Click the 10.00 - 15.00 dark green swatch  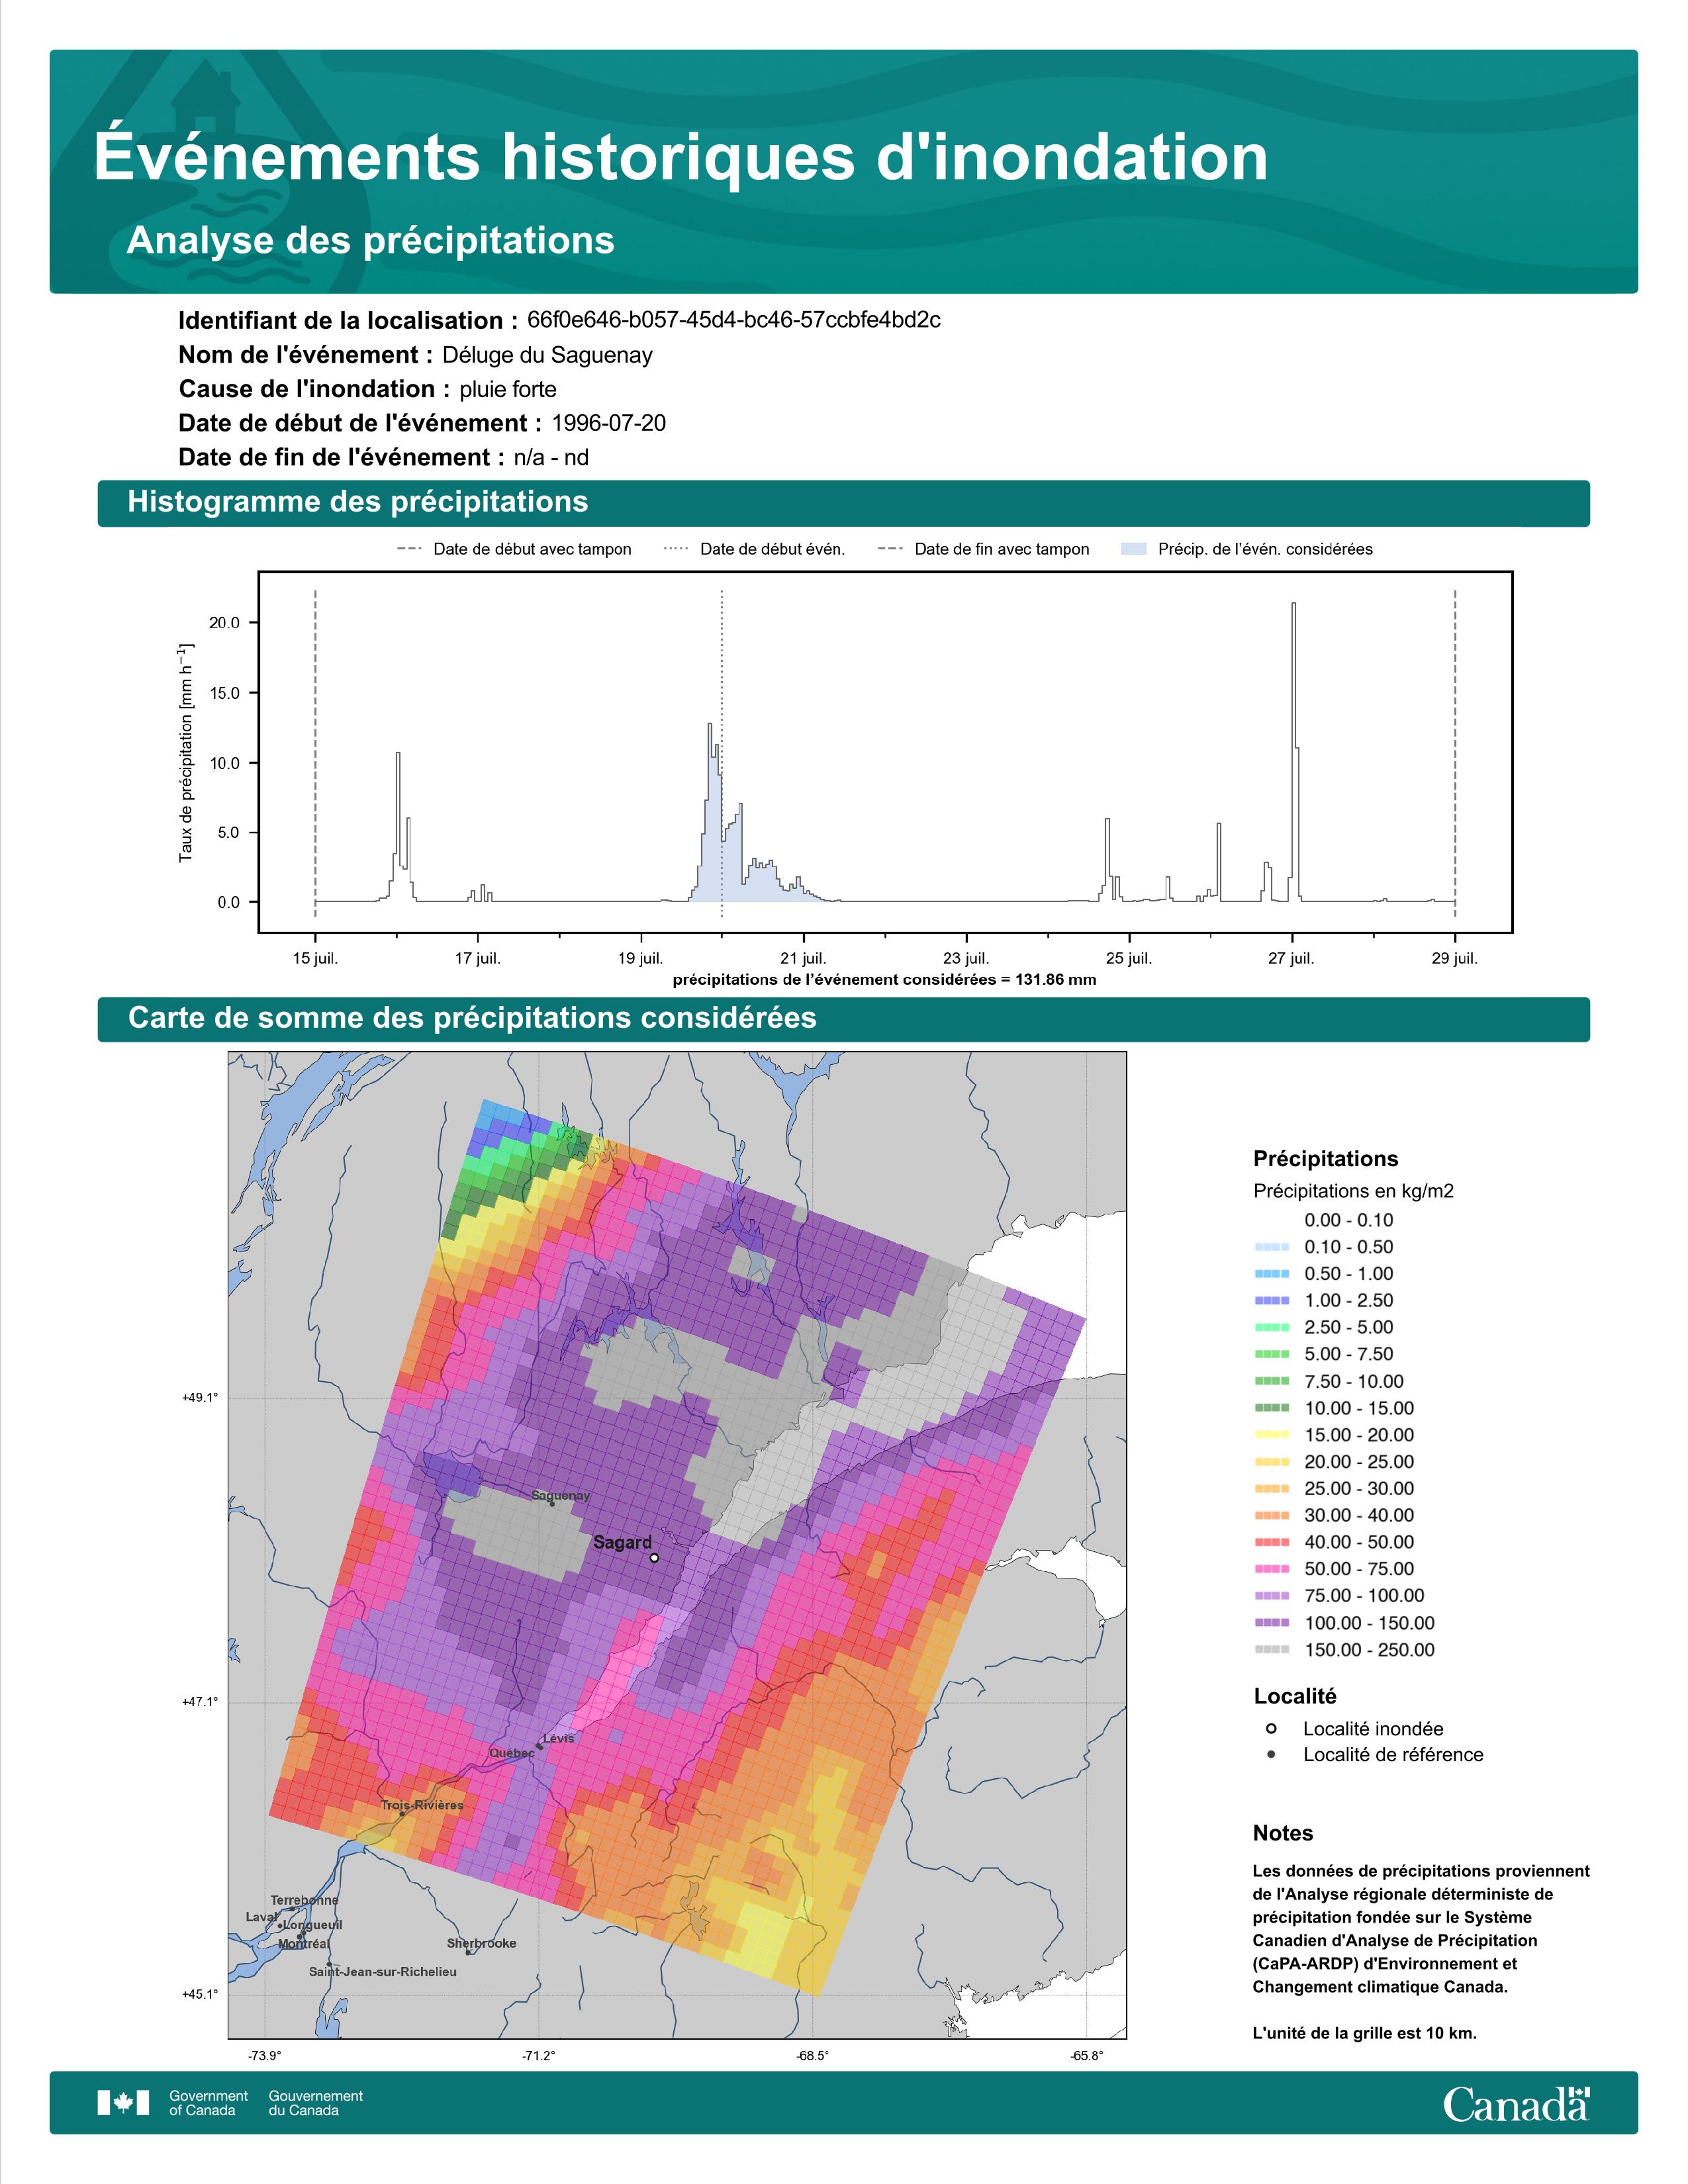(1271, 1408)
